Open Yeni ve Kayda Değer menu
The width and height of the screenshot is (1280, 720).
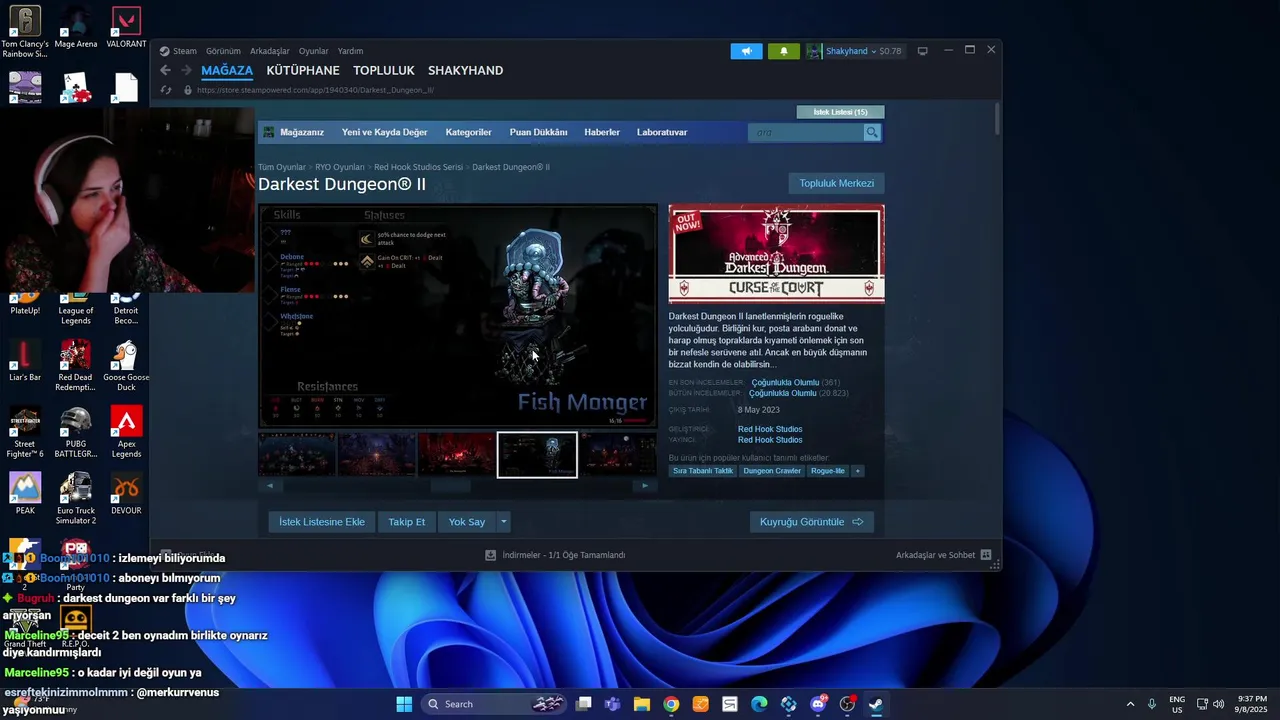384,132
